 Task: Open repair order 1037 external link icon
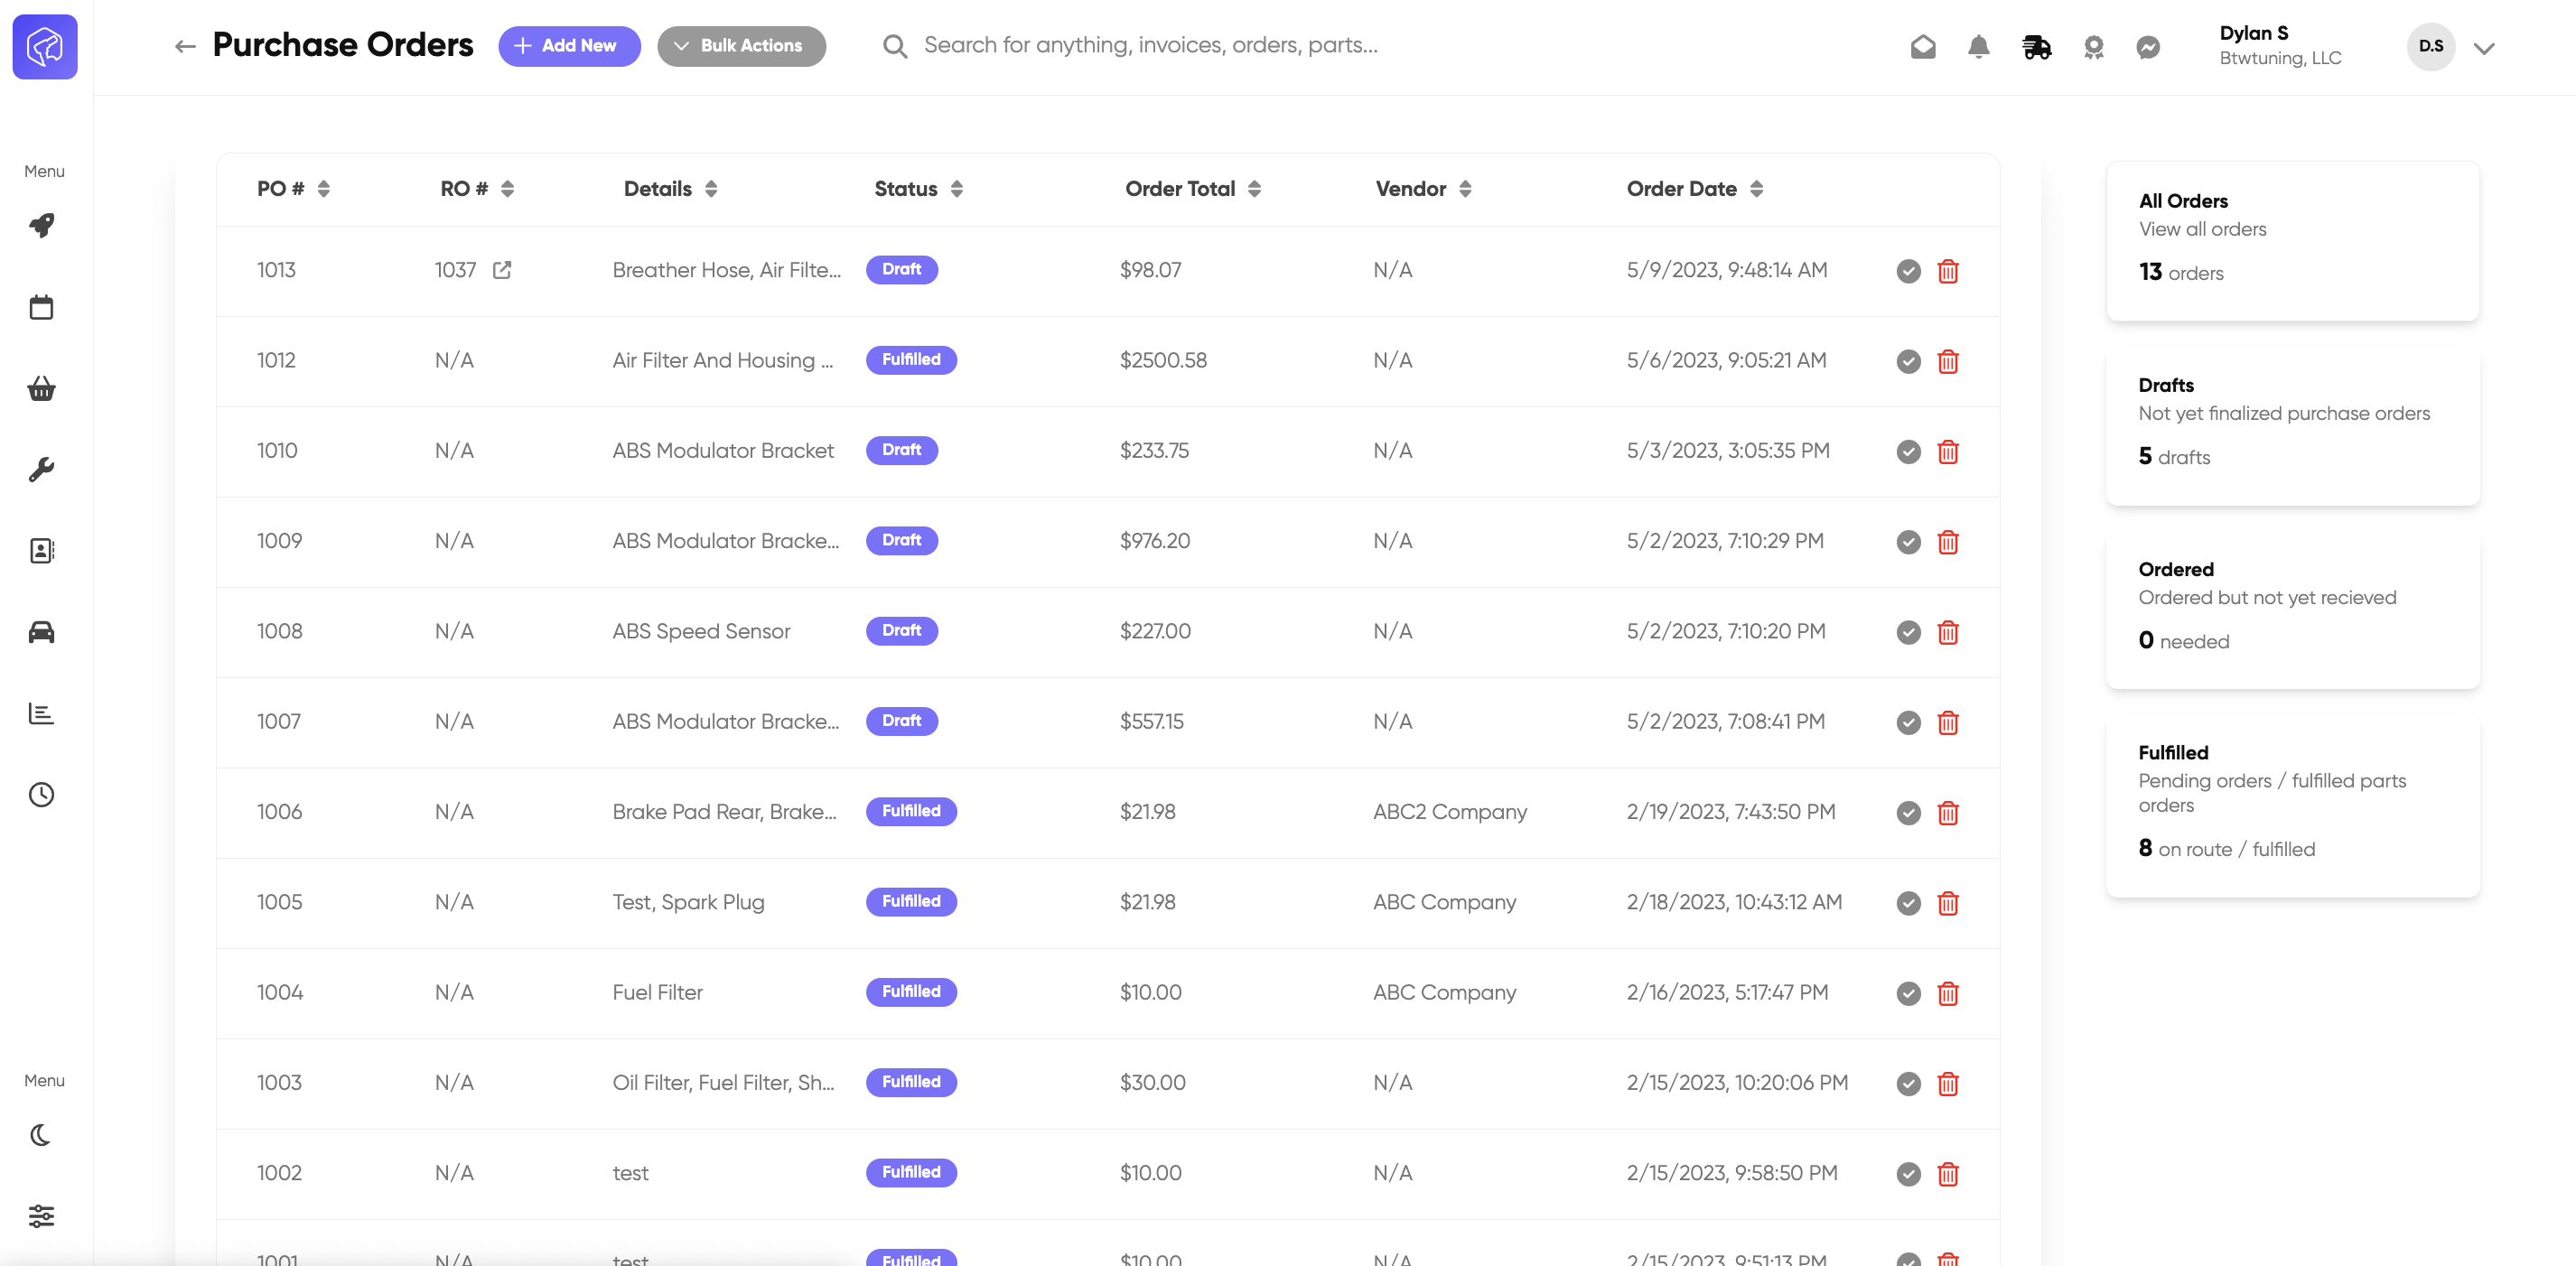coord(502,270)
